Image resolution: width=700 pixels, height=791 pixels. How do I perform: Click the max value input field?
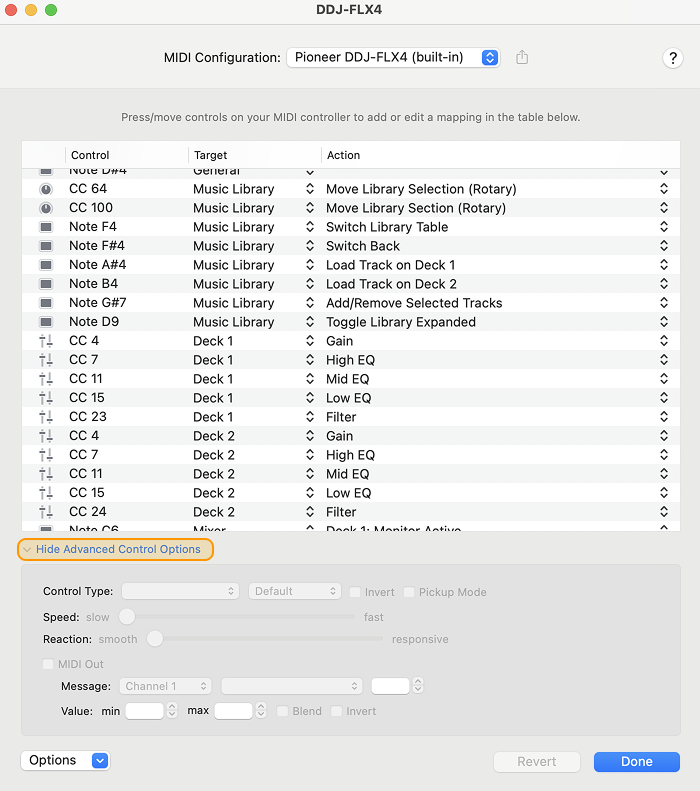click(x=233, y=711)
